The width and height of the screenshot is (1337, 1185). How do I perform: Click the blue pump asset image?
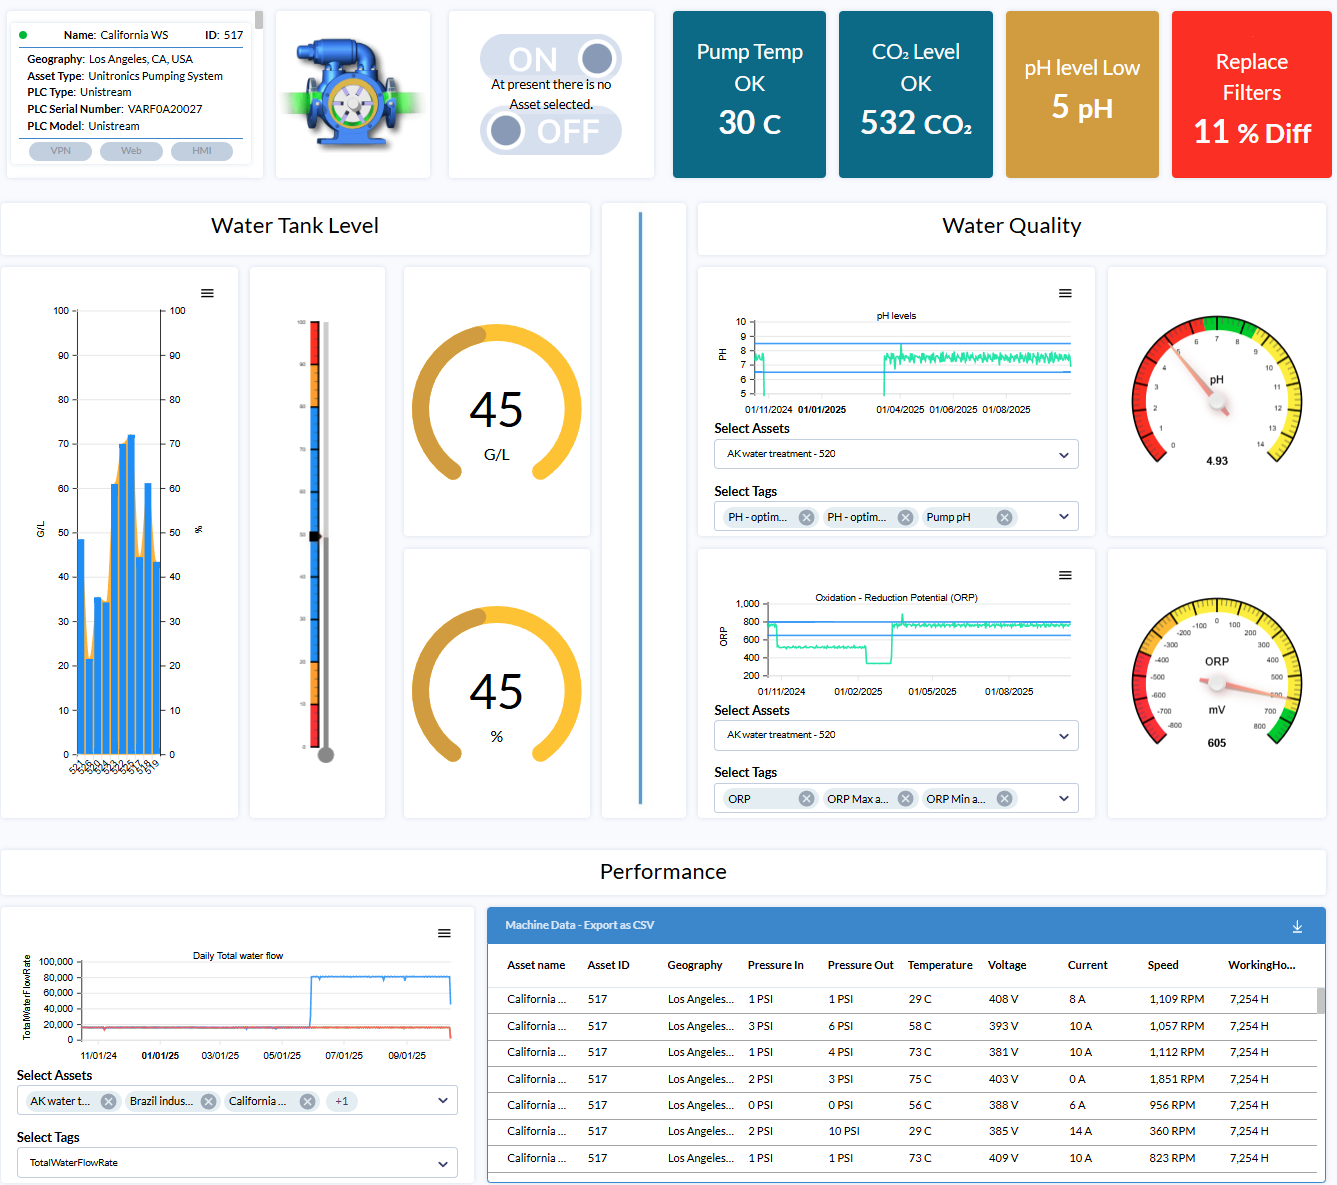click(352, 94)
